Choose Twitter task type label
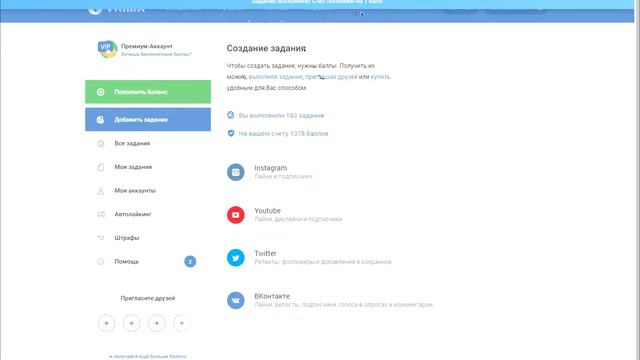The width and height of the screenshot is (640, 360). coord(265,253)
